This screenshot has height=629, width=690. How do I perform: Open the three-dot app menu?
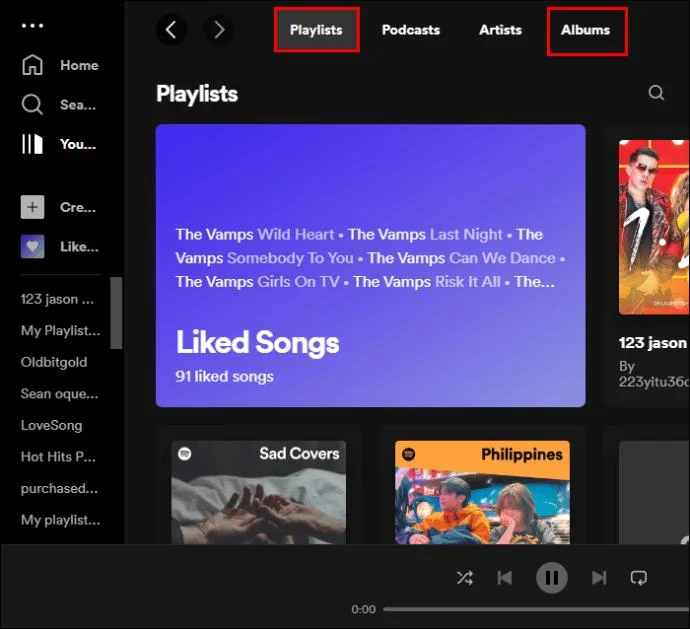click(33, 26)
